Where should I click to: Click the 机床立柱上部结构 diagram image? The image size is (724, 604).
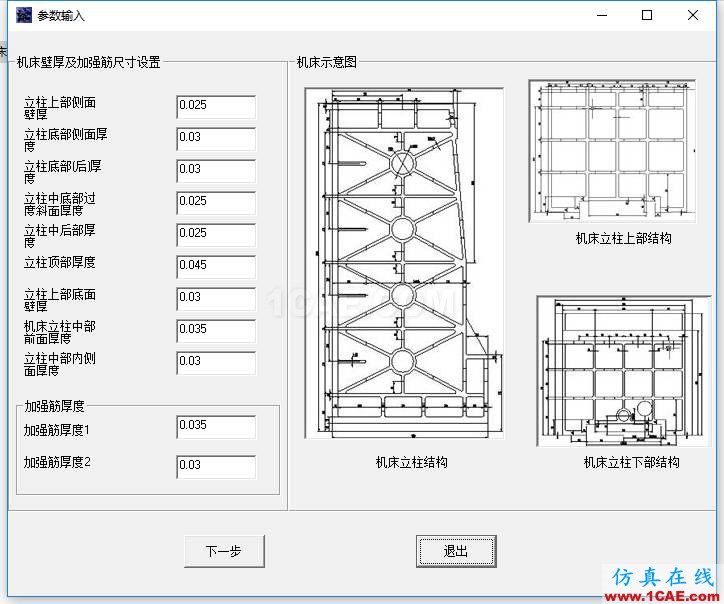613,151
